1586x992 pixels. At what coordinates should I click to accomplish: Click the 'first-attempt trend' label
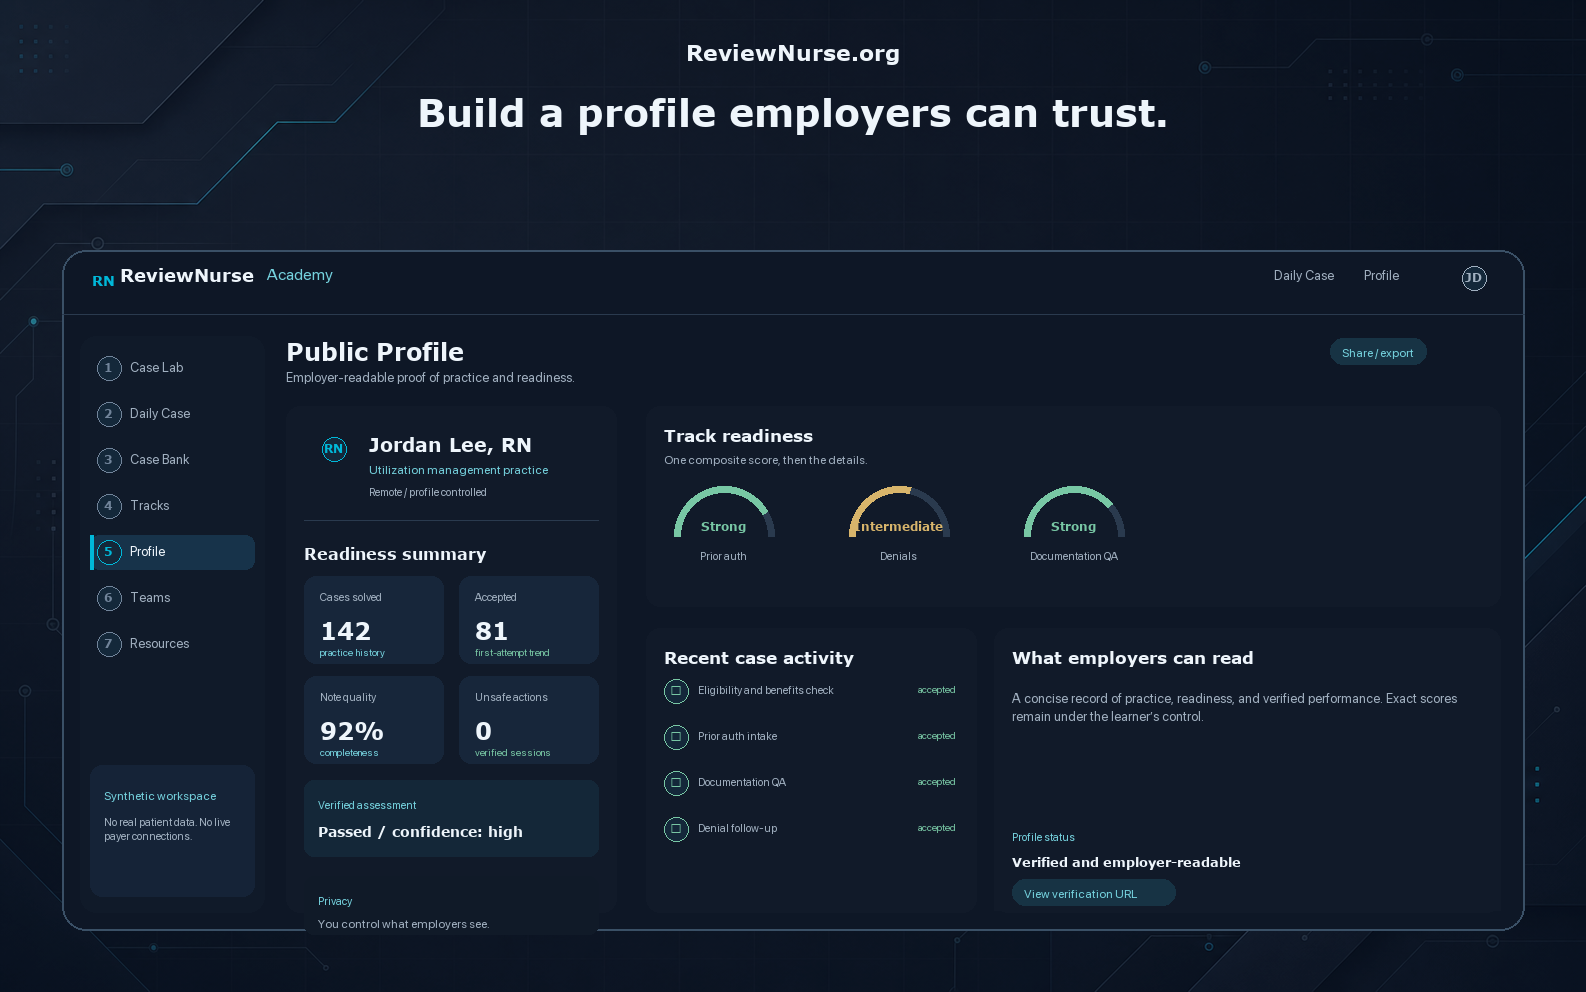[x=512, y=653]
